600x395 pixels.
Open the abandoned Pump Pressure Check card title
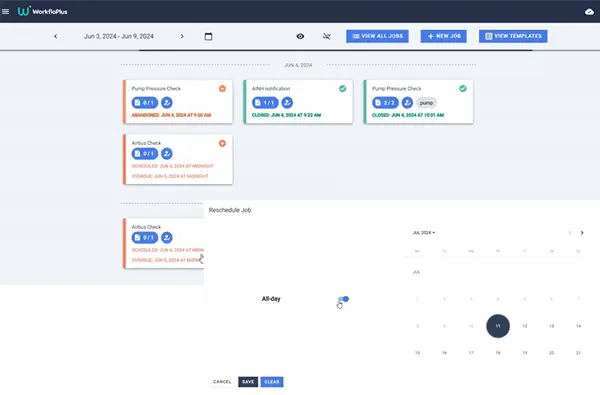click(x=156, y=88)
